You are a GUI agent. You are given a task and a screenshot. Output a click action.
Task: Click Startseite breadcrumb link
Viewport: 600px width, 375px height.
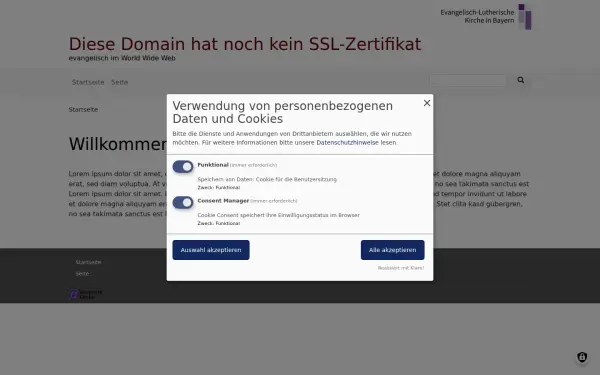tap(83, 109)
